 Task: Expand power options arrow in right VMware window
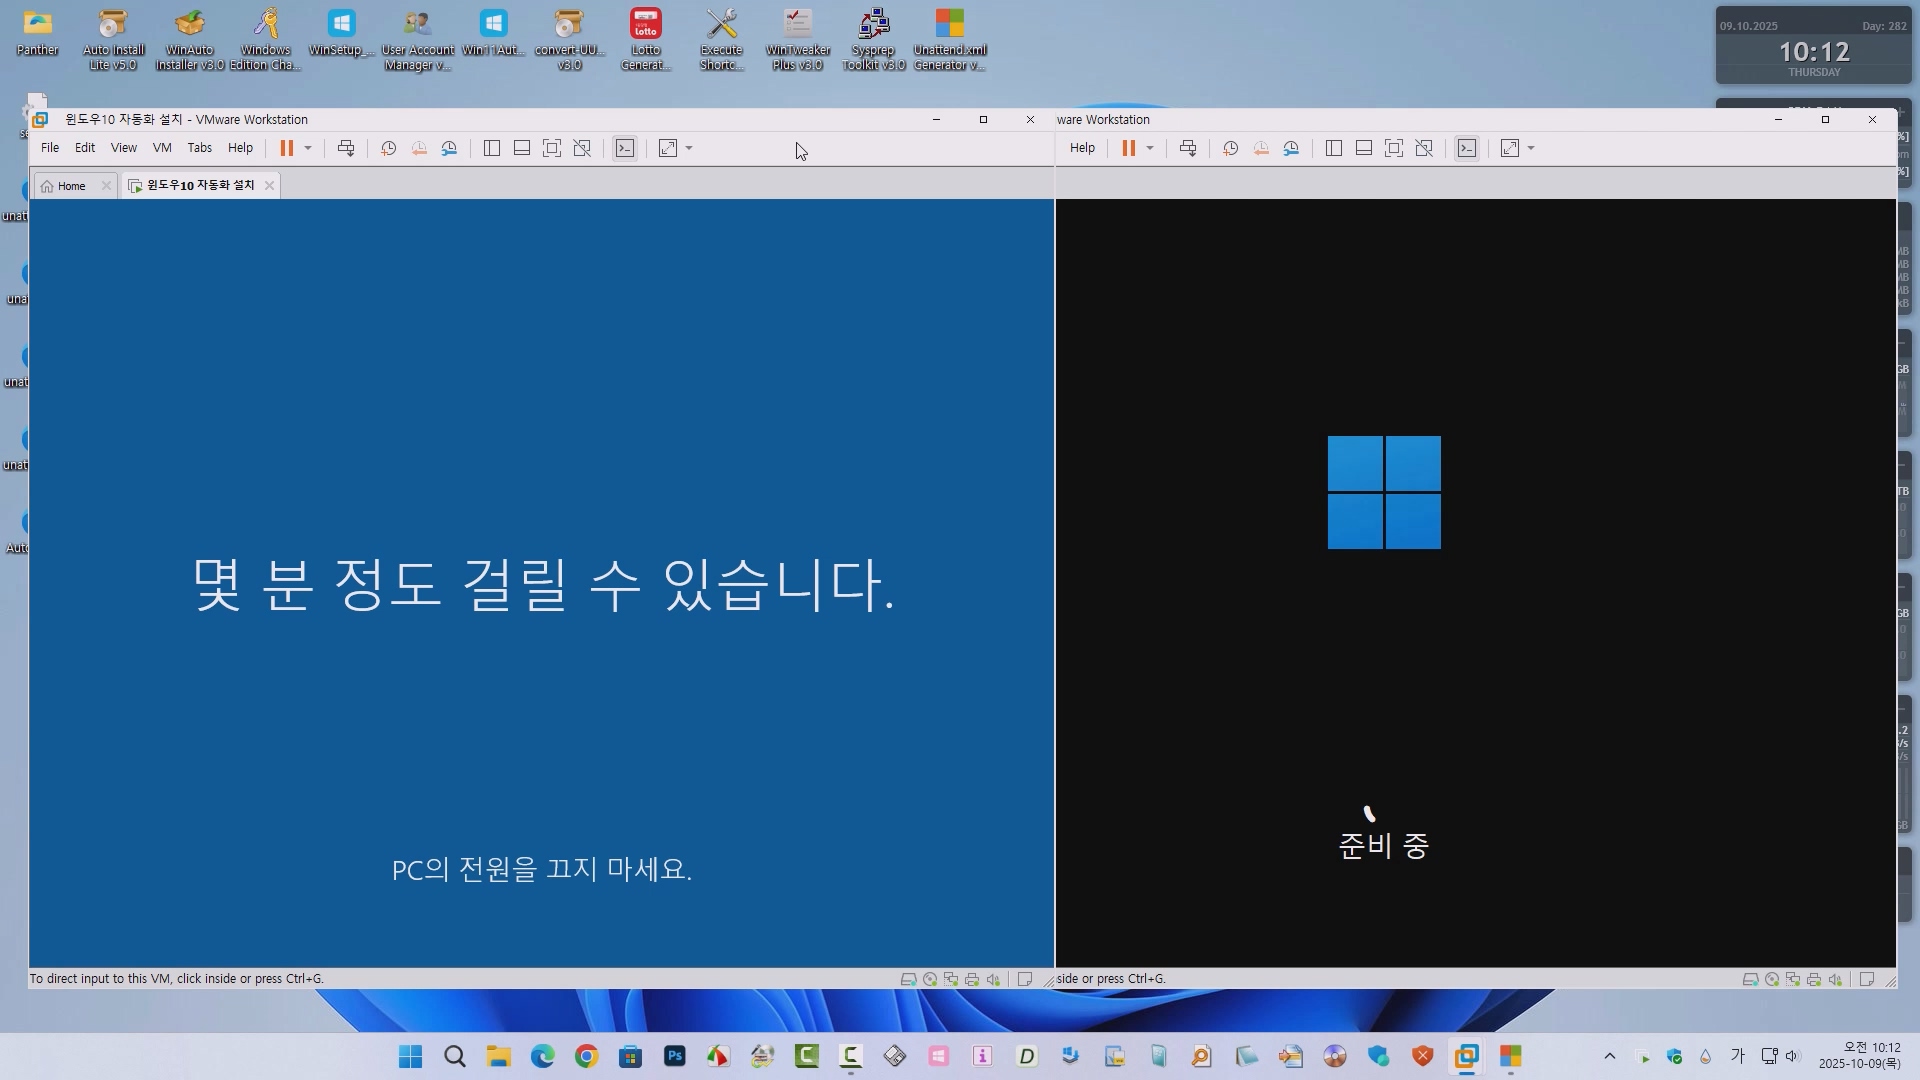click(x=1150, y=148)
